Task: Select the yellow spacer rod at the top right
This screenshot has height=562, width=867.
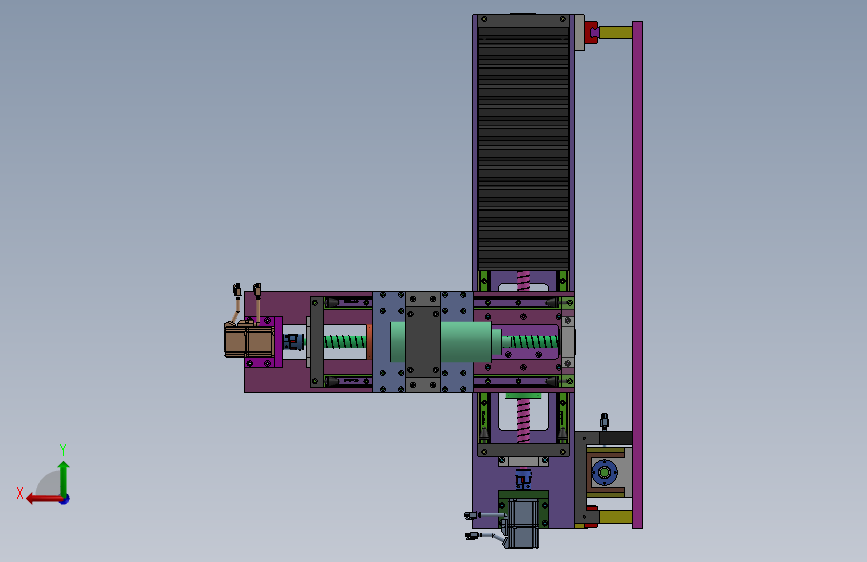Action: 615,33
